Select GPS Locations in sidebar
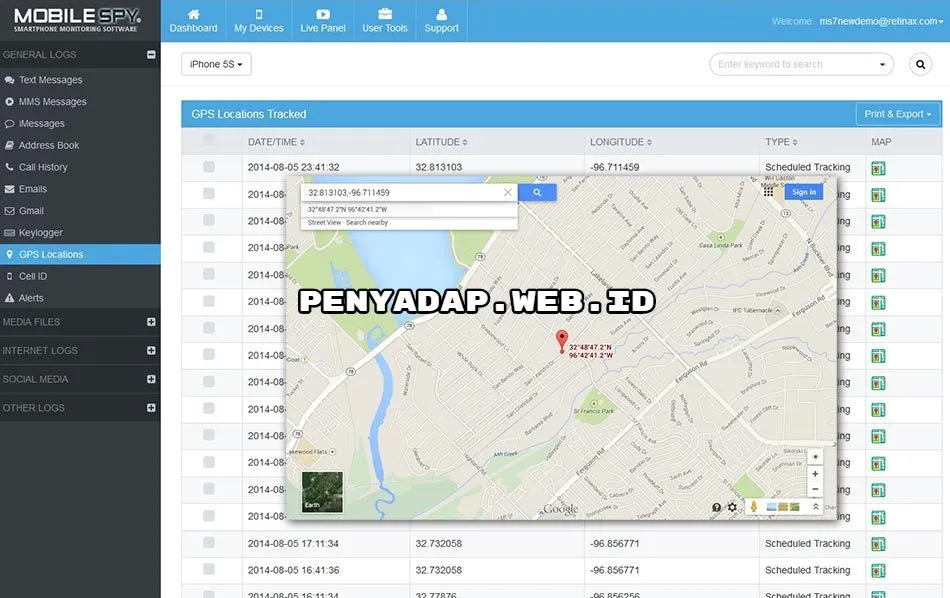 coord(80,254)
